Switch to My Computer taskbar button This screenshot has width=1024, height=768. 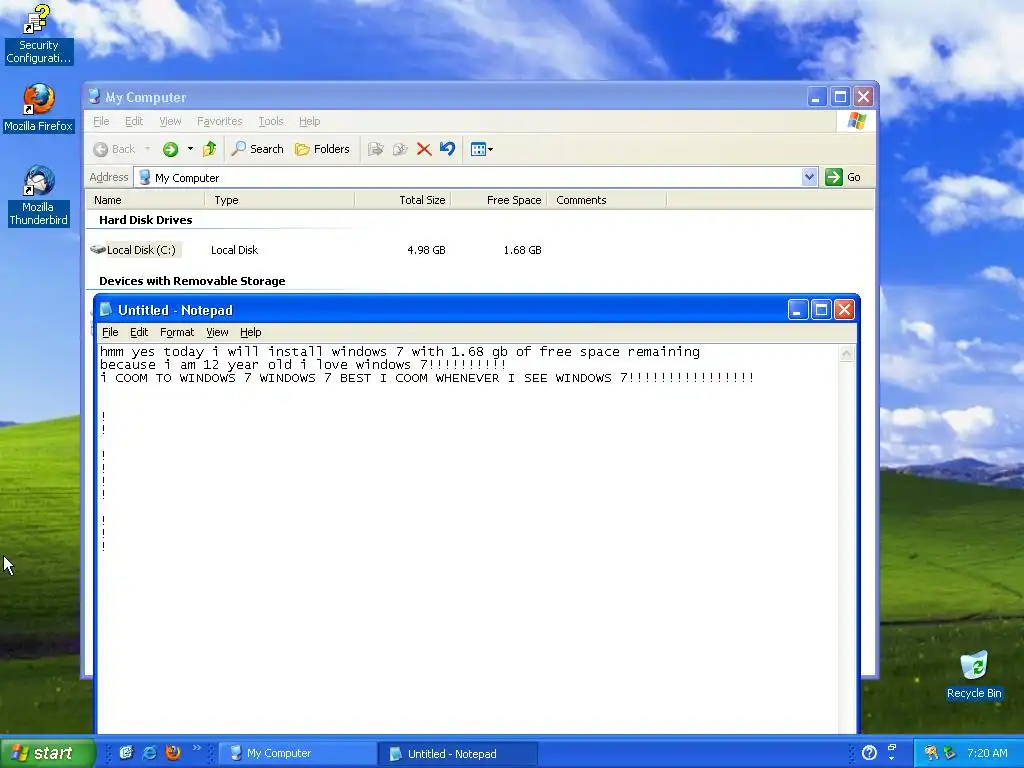tap(296, 753)
